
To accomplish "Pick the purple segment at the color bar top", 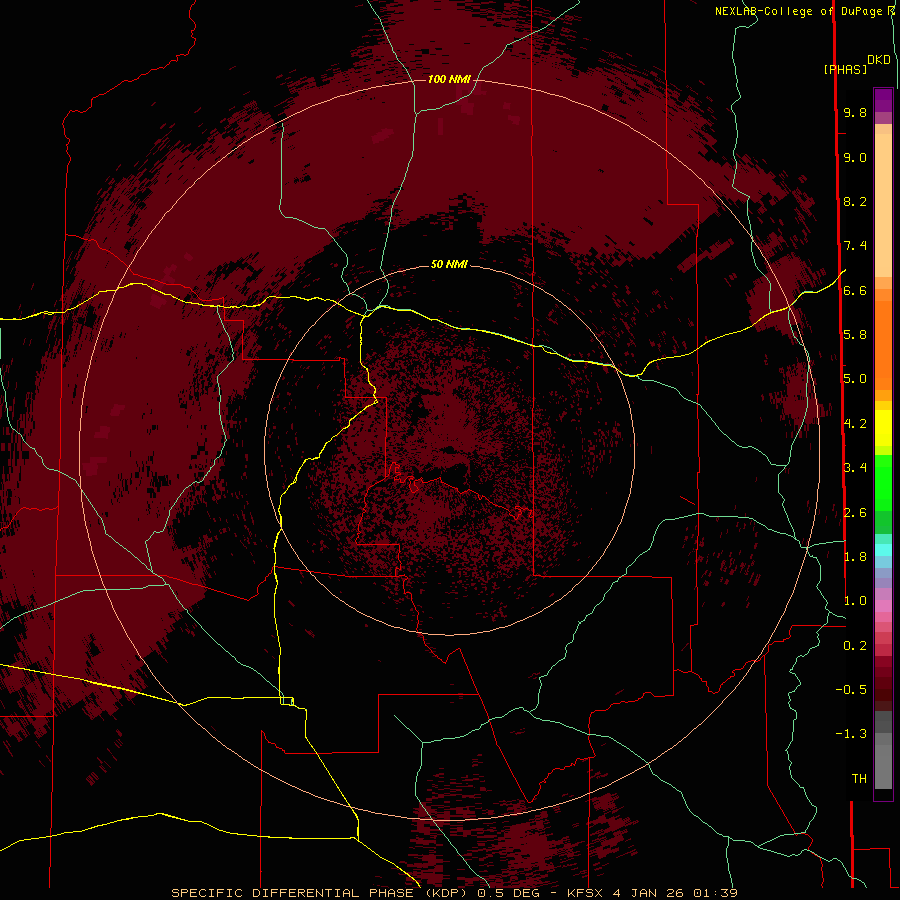I will [x=883, y=100].
